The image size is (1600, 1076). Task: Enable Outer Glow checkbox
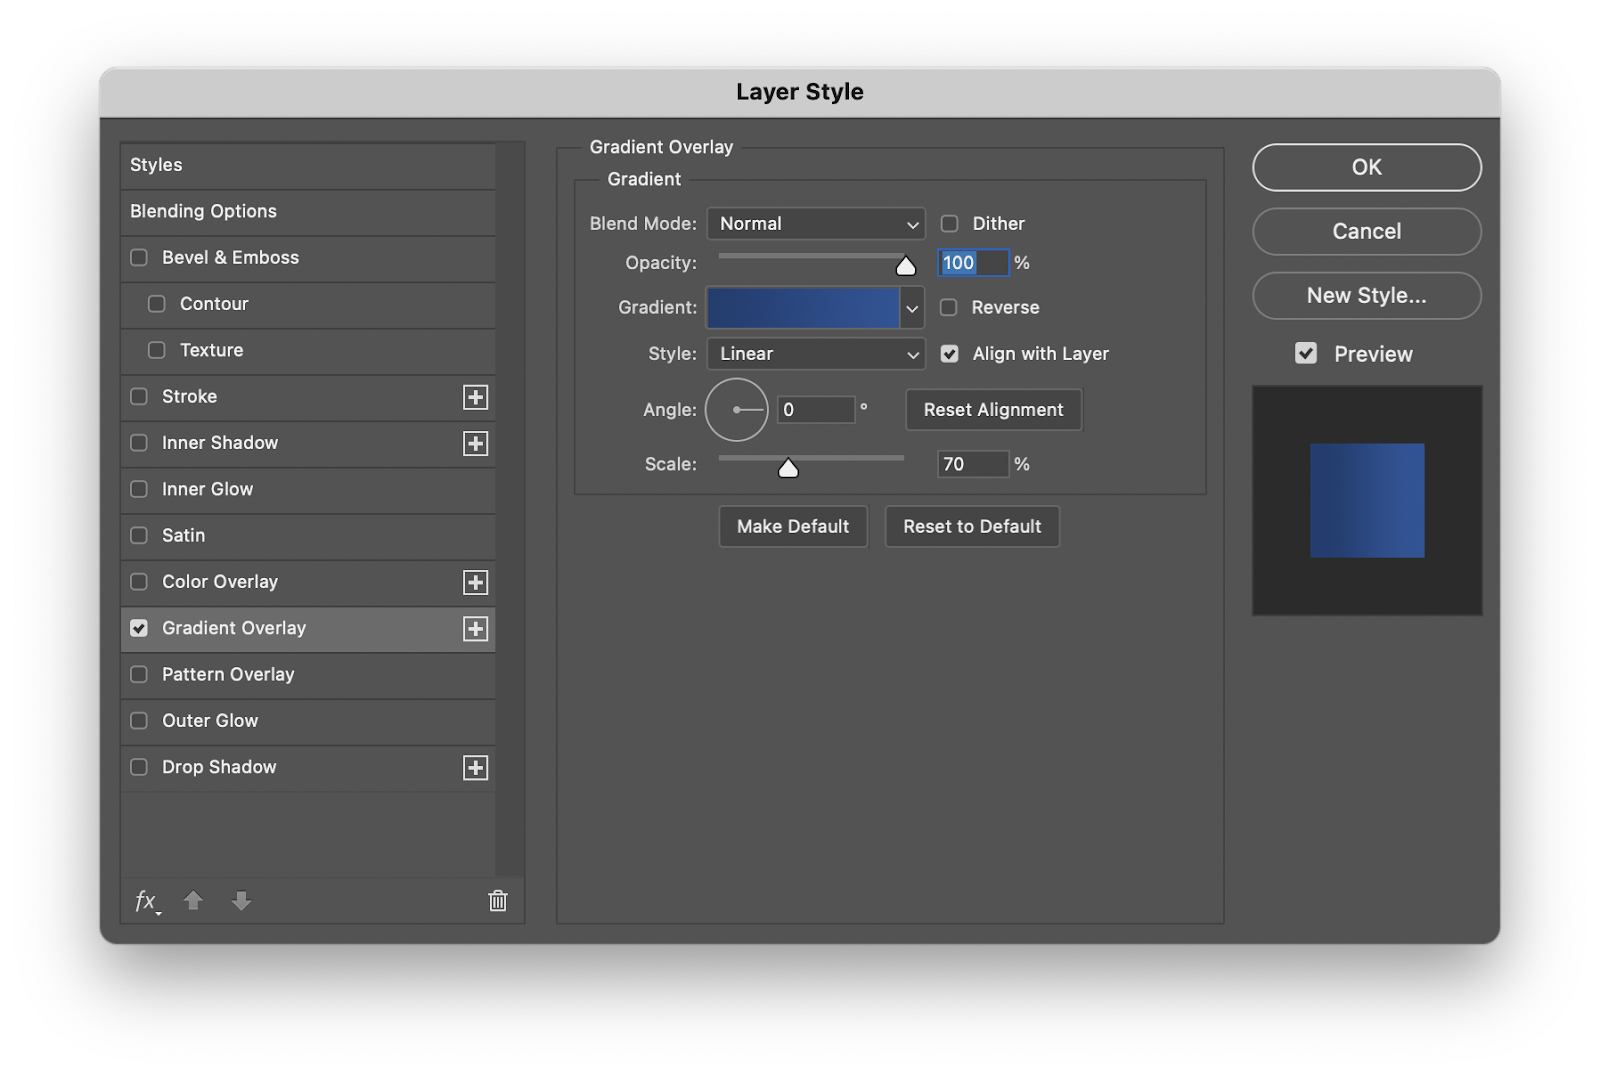(139, 721)
